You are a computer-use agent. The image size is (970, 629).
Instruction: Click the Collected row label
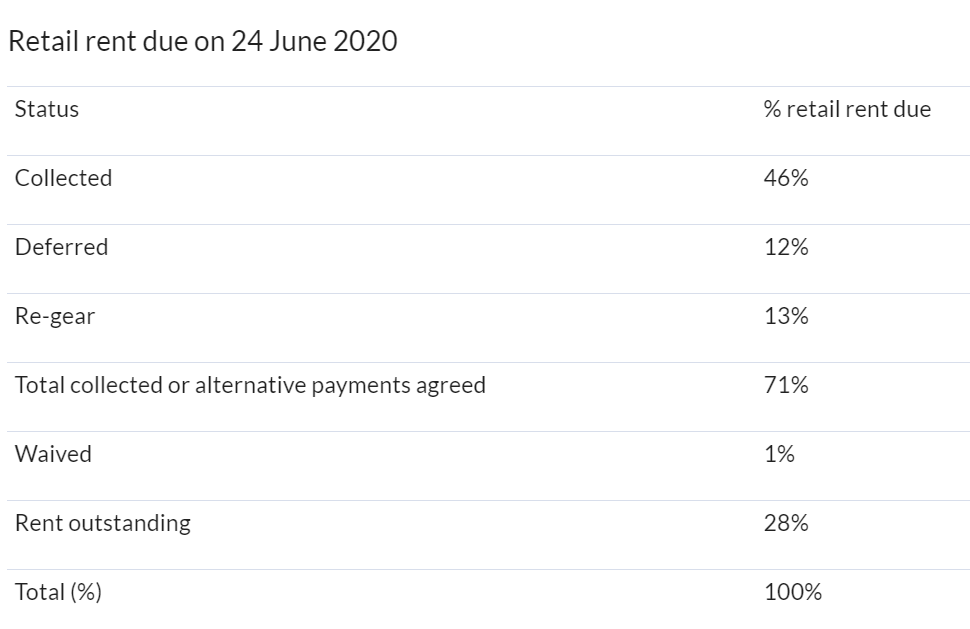pos(63,178)
